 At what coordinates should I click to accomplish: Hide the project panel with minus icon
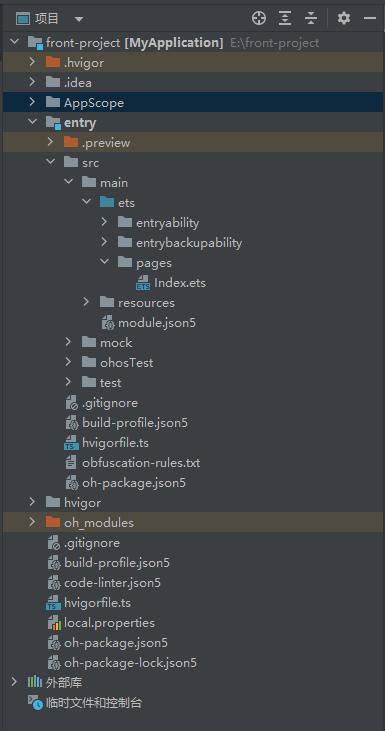coord(370,18)
